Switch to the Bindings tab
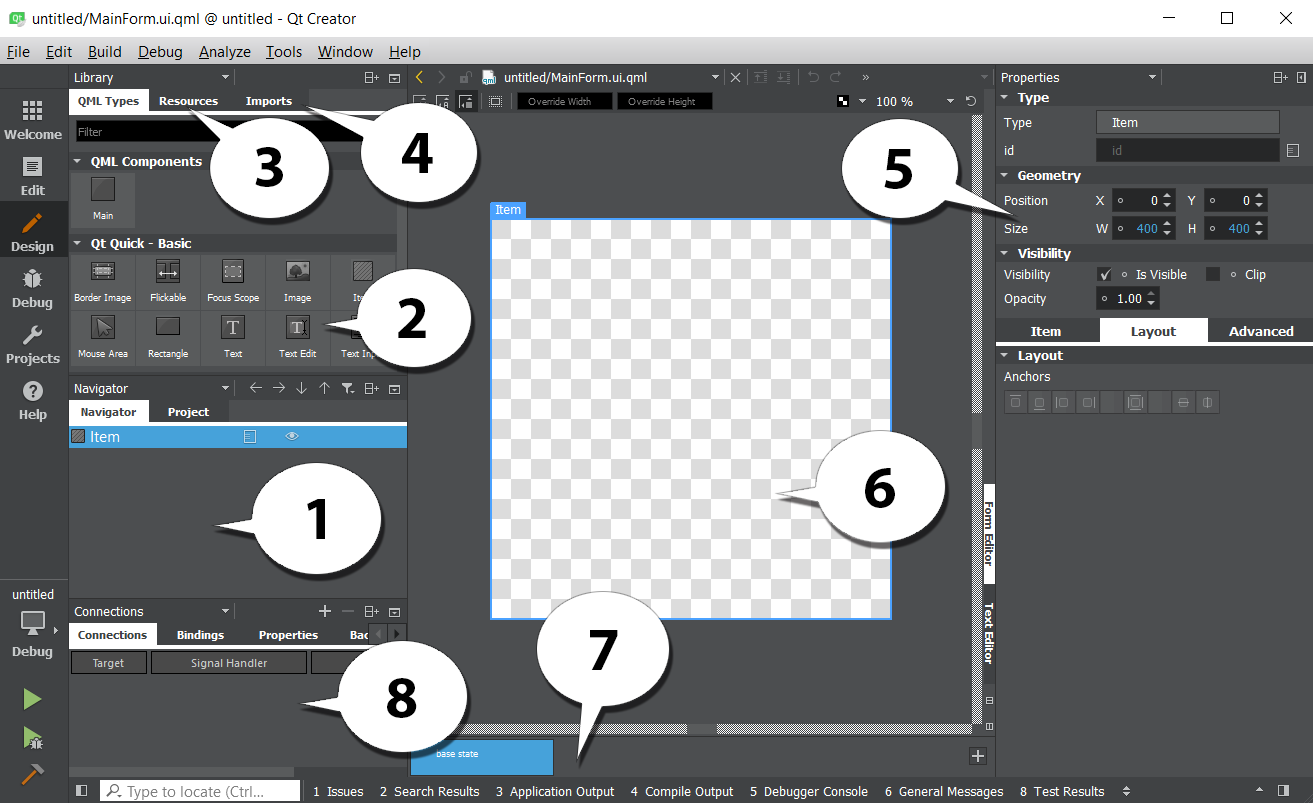The width and height of the screenshot is (1313, 803). click(200, 635)
